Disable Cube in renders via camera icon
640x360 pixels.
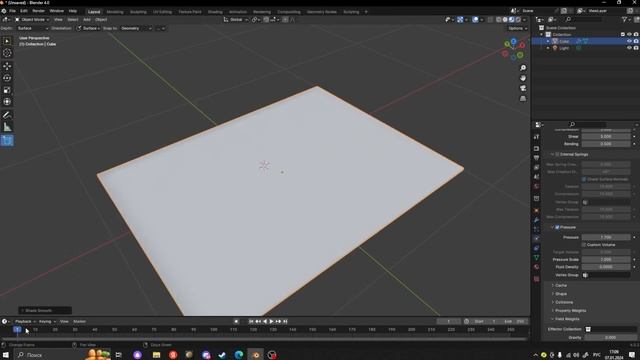[636, 41]
